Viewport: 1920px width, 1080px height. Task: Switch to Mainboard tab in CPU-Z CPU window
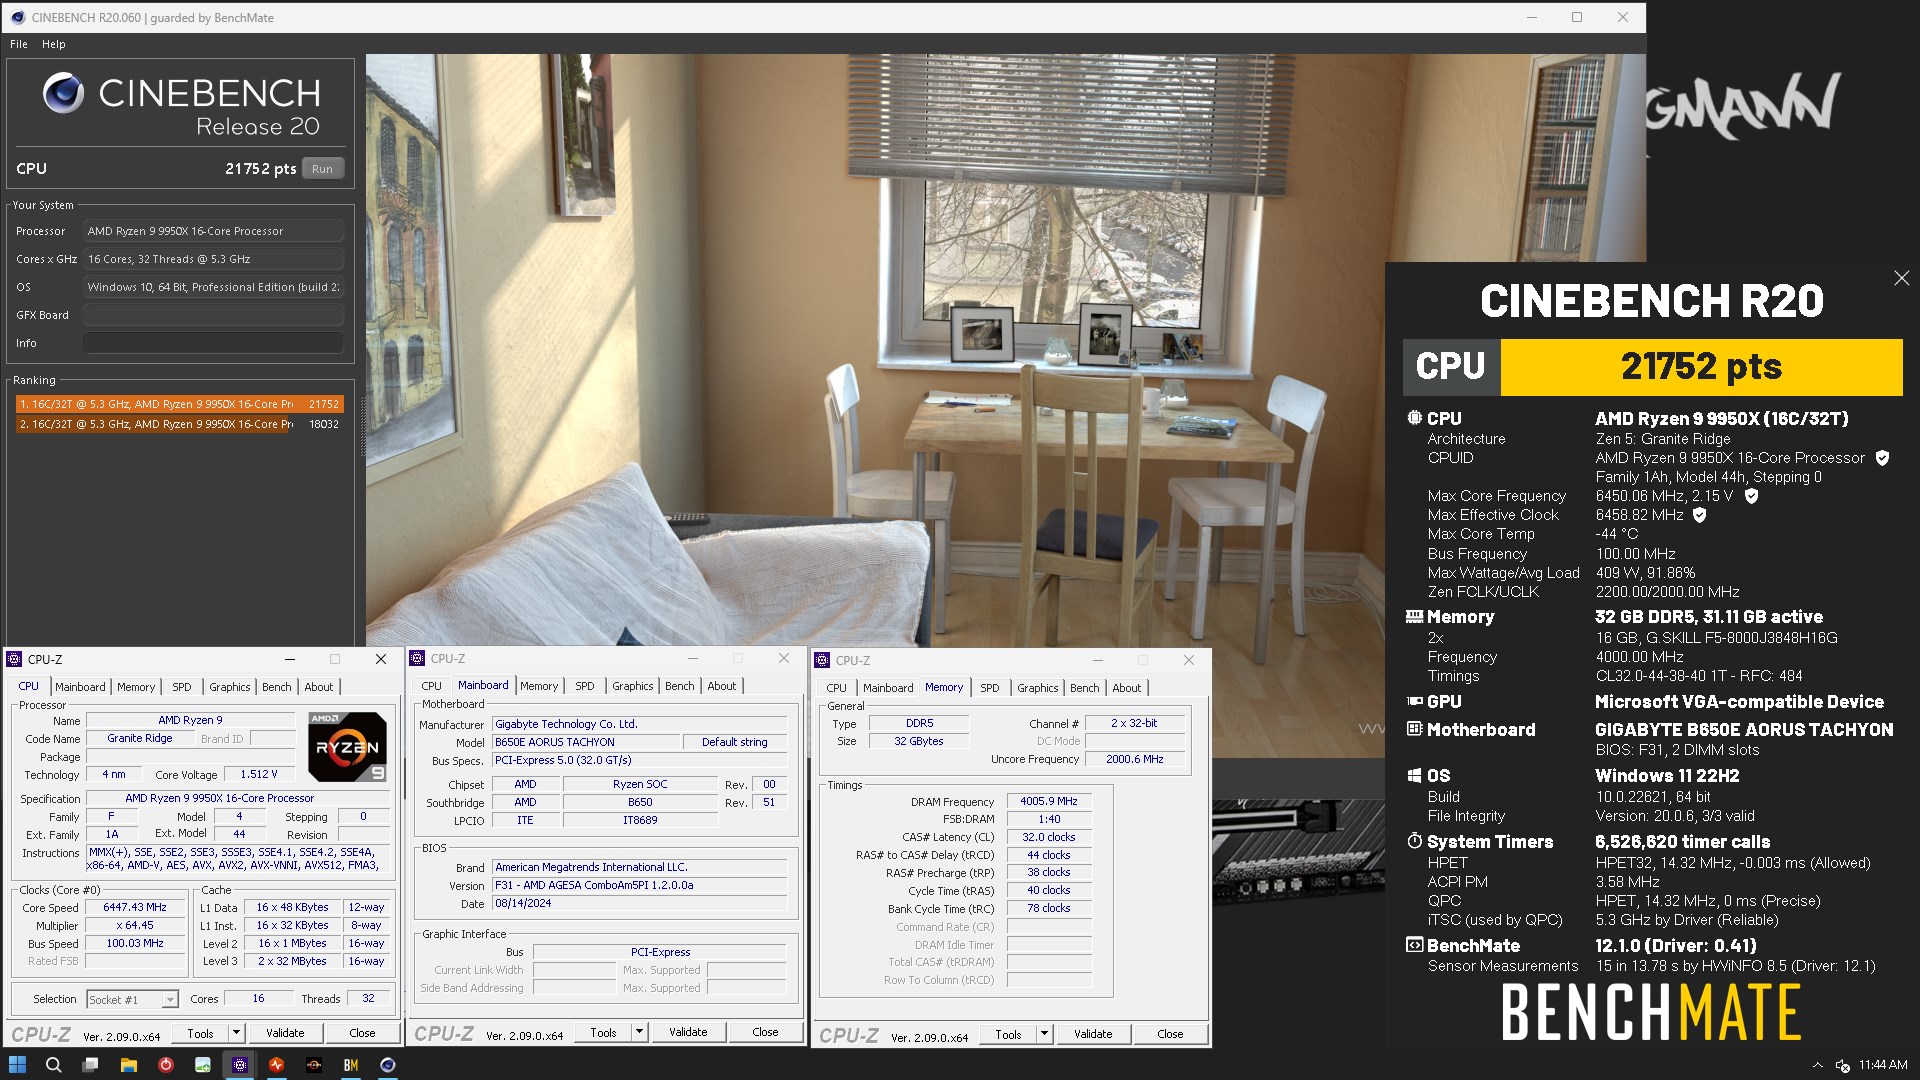[80, 687]
